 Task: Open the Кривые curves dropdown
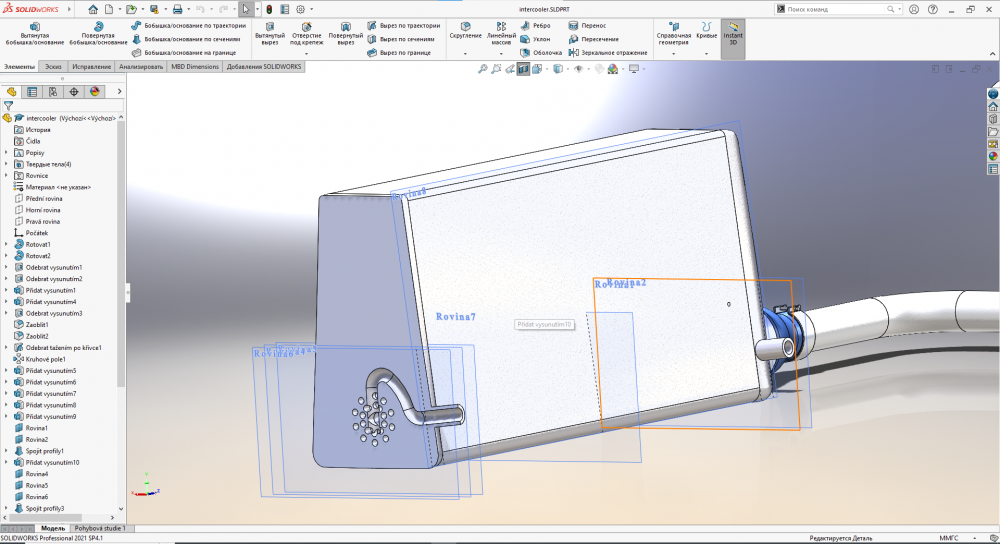click(706, 53)
